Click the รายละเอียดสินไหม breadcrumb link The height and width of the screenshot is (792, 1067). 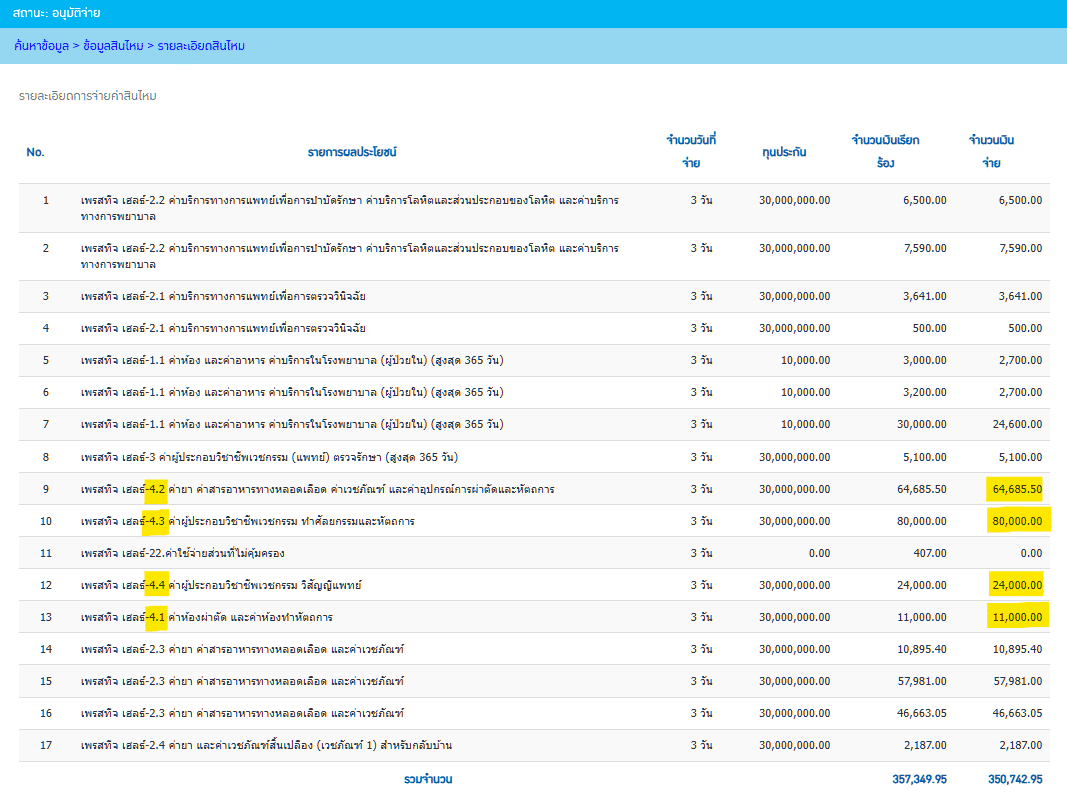pos(201,46)
